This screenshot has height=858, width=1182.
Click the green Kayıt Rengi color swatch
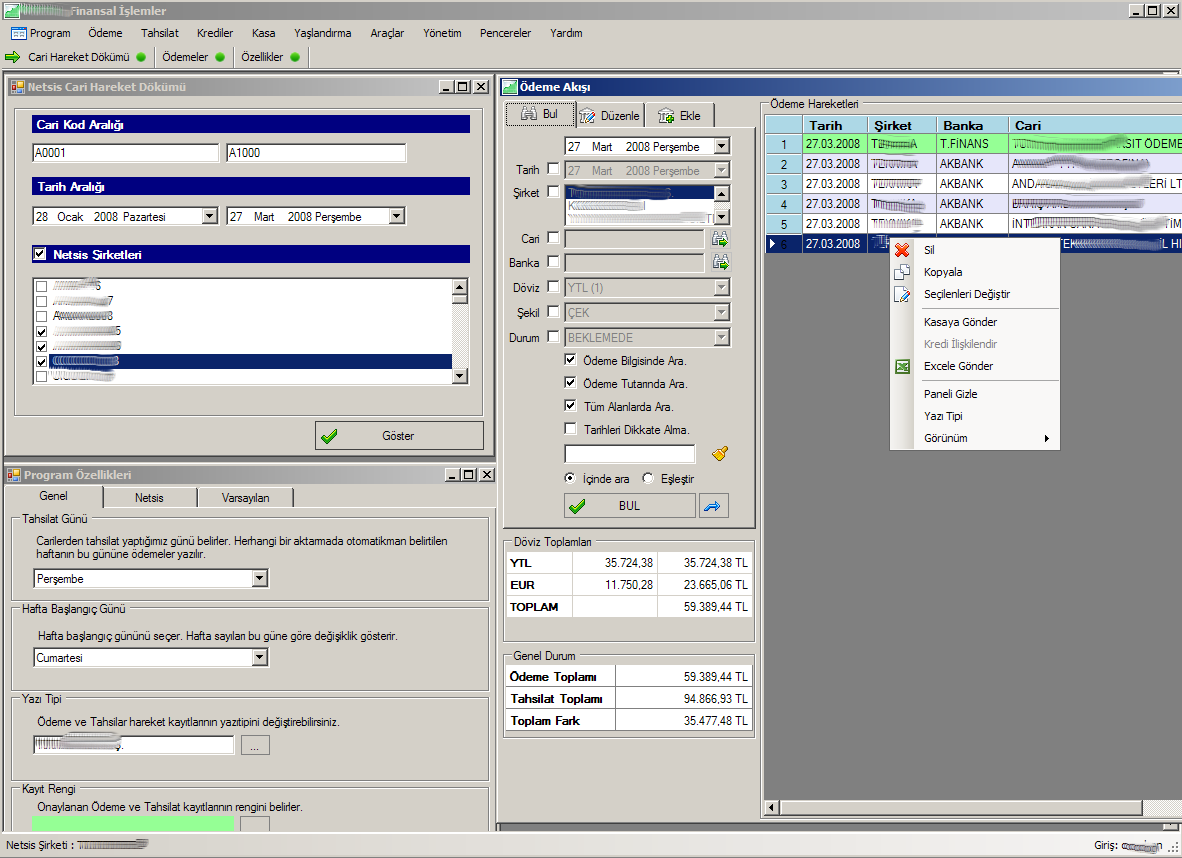(132, 824)
